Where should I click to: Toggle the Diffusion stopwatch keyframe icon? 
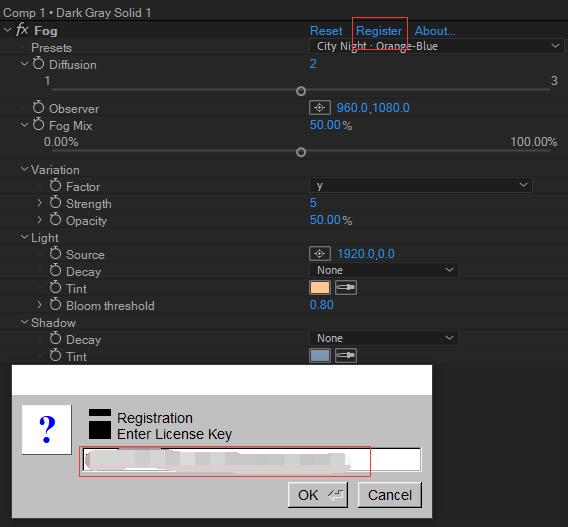click(38, 64)
